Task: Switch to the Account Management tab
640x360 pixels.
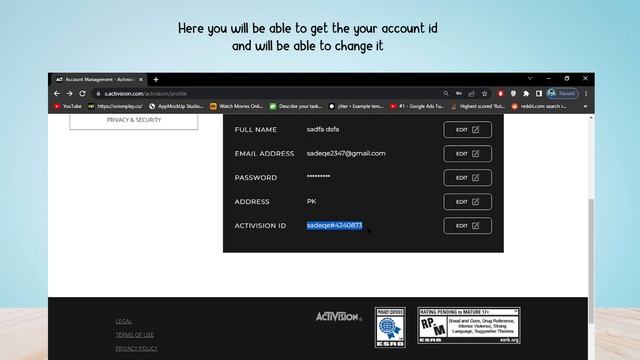Action: click(99, 80)
